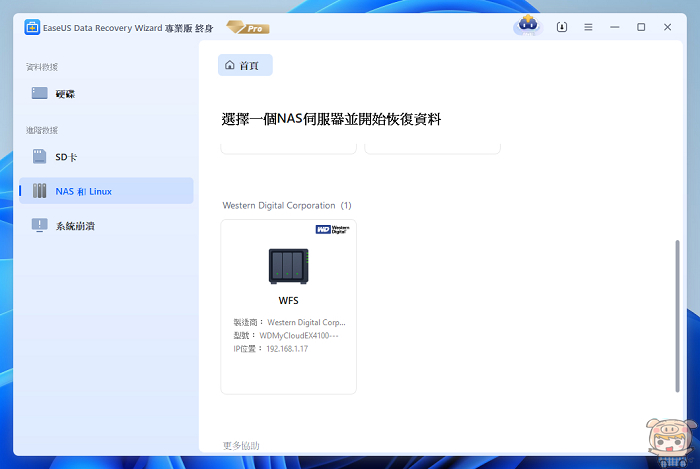The image size is (700, 469).
Task: Click the Pro edition badge
Action: [x=248, y=27]
